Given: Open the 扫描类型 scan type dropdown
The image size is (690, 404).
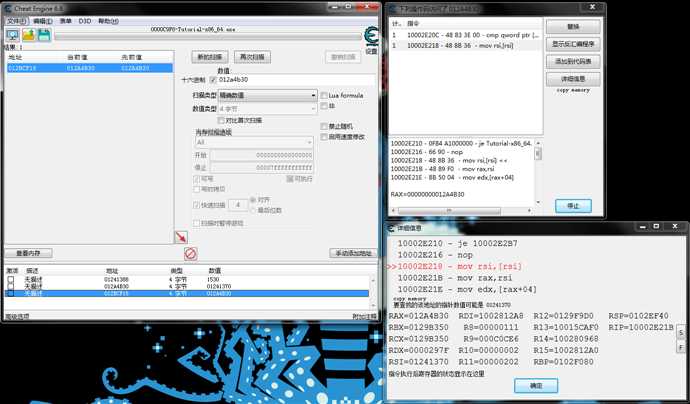Looking at the screenshot, I should coord(268,95).
